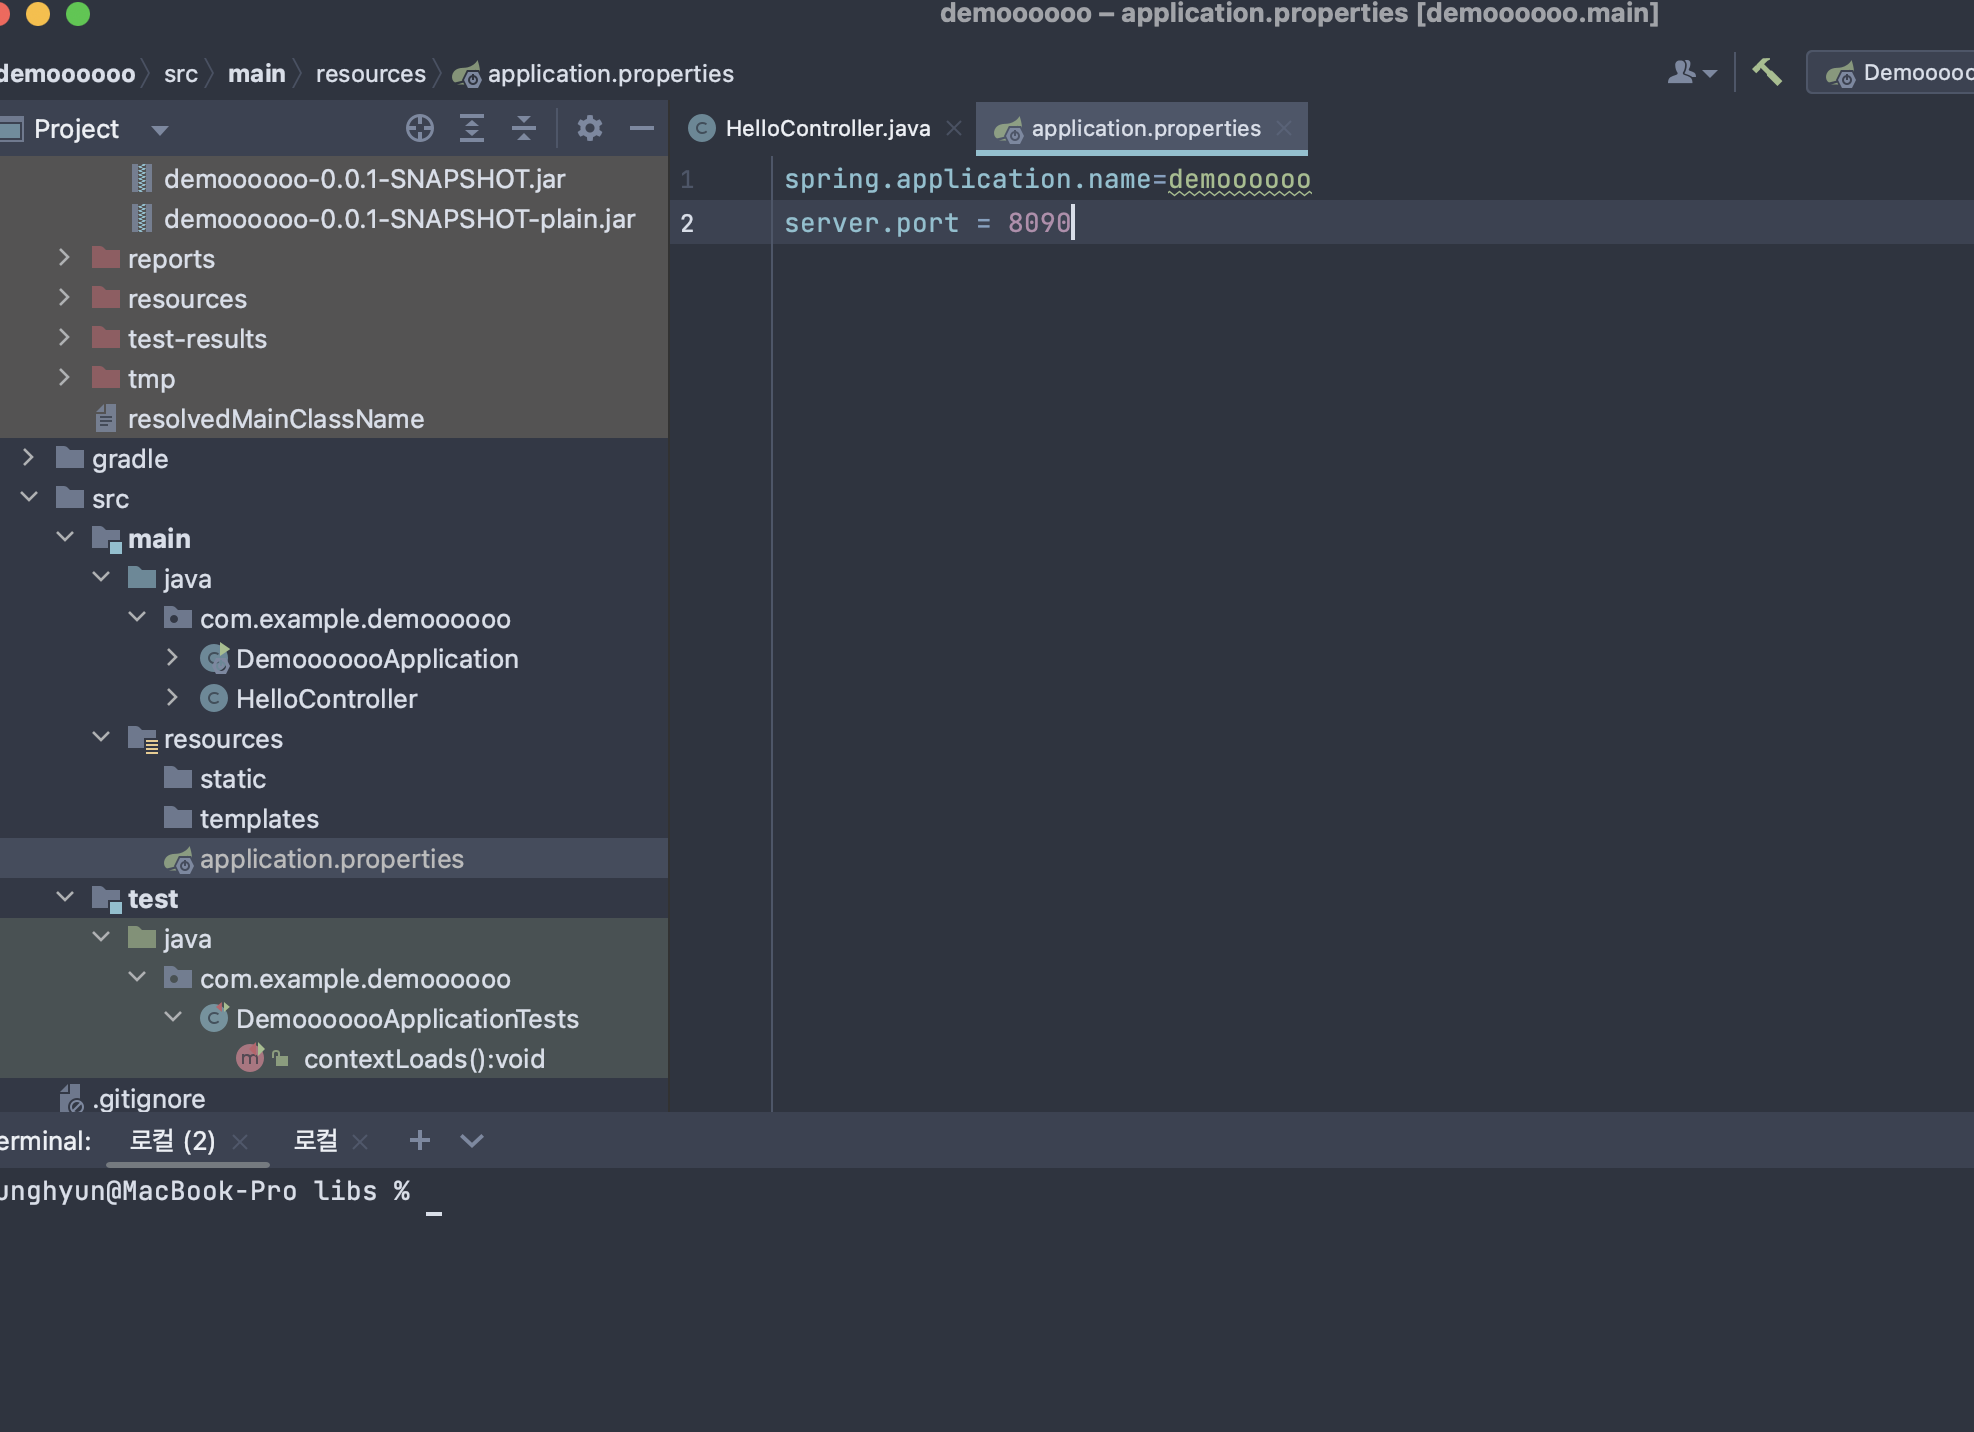Image resolution: width=1974 pixels, height=1432 pixels.
Task: Open Project panel settings gear
Action: 590,128
